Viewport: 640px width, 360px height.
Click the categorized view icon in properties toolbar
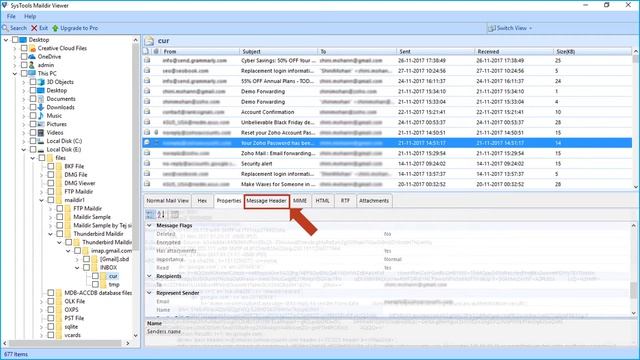[150, 214]
